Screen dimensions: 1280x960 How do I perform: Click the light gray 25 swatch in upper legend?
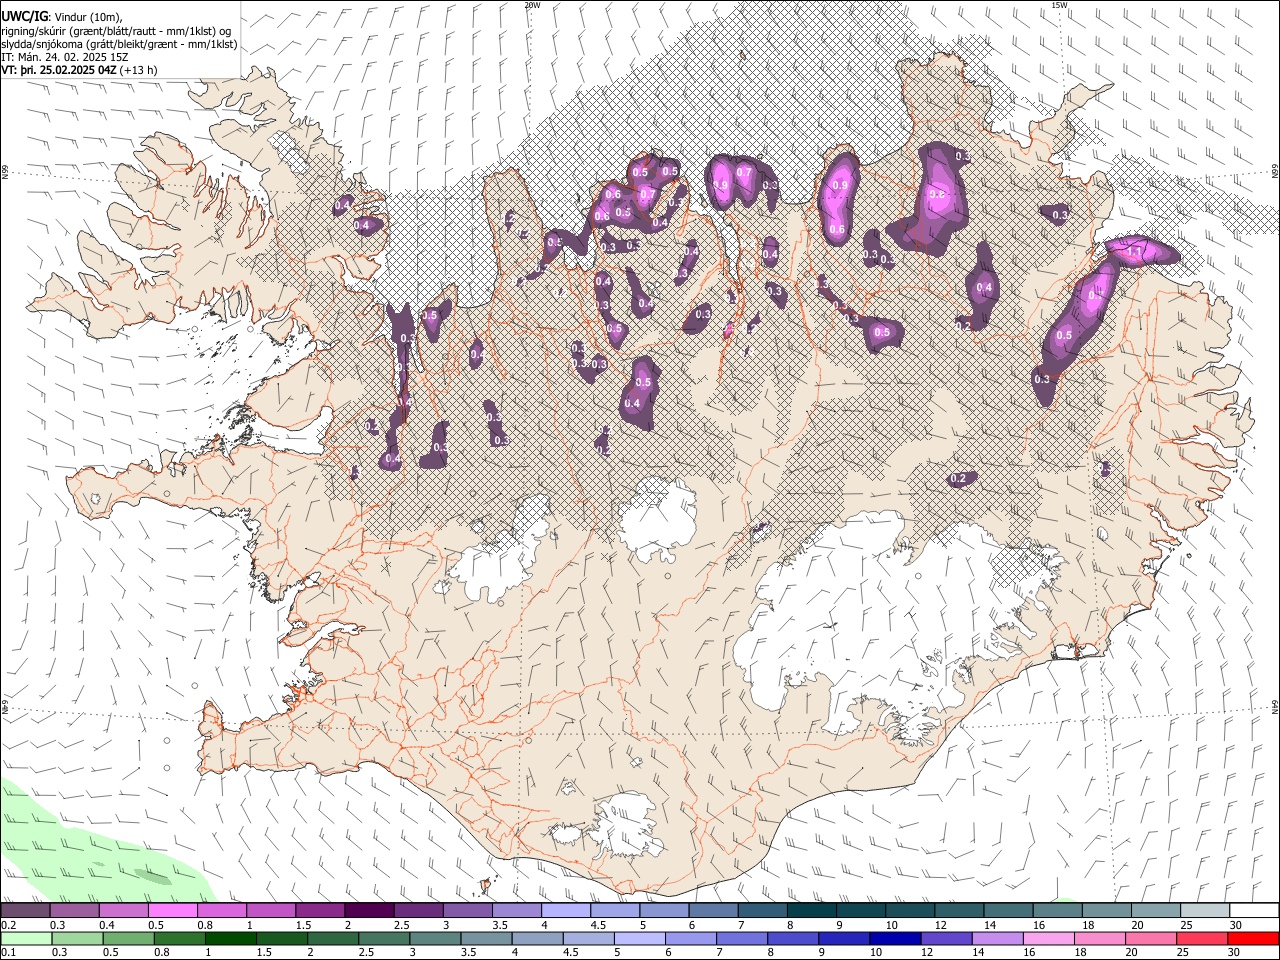coord(1204,911)
